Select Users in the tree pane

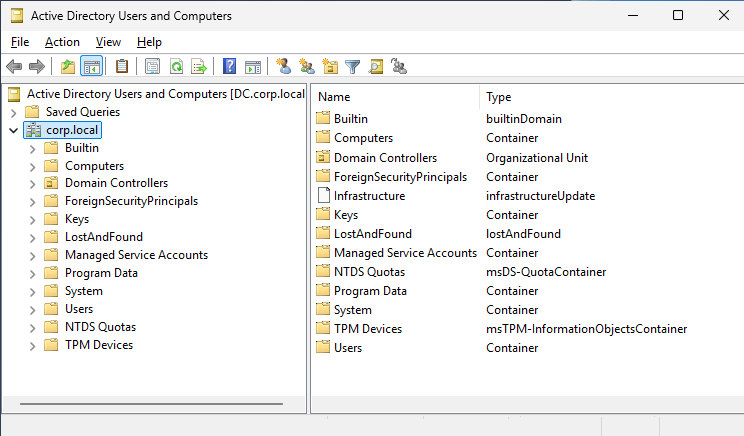pos(79,309)
